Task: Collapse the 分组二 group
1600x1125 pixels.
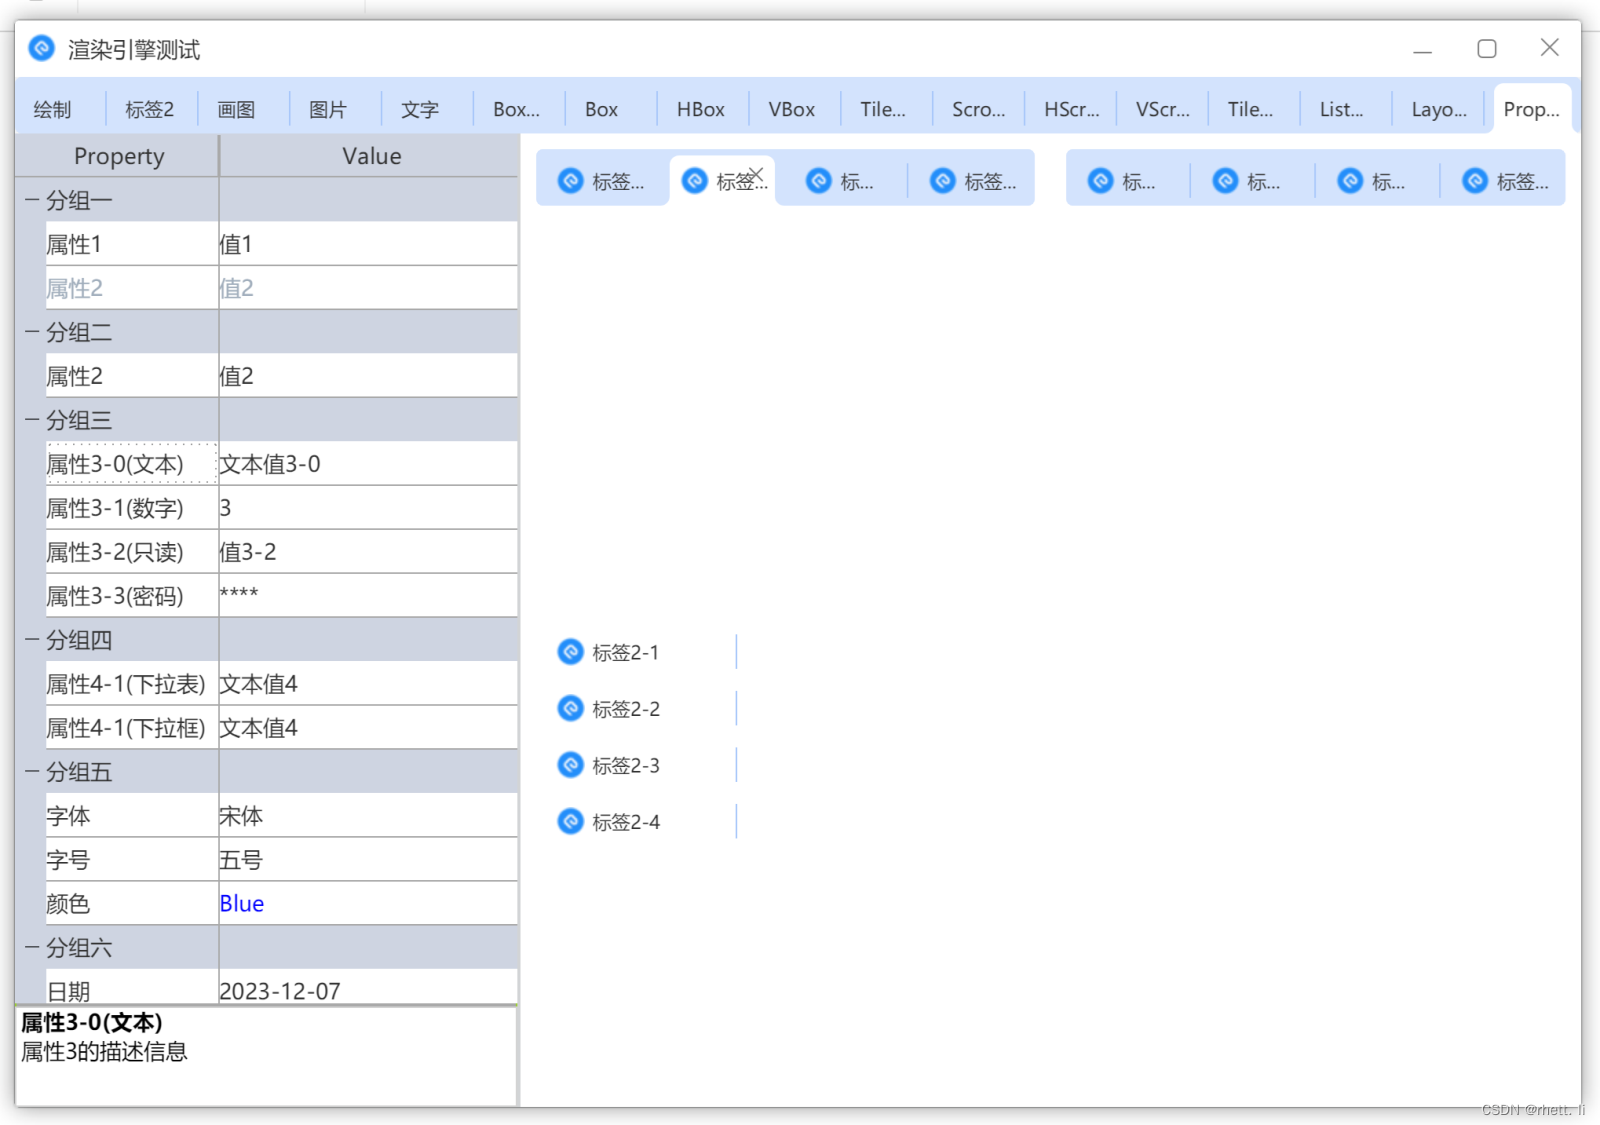Action: pyautogui.click(x=32, y=332)
